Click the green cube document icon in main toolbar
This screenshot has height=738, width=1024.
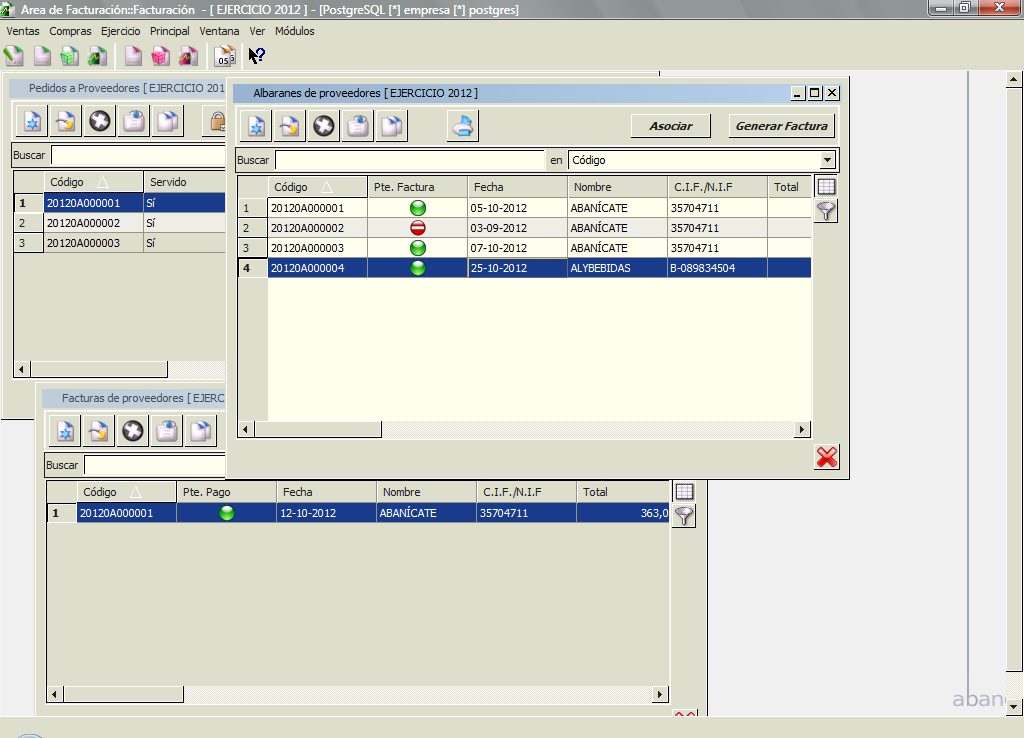[69, 56]
